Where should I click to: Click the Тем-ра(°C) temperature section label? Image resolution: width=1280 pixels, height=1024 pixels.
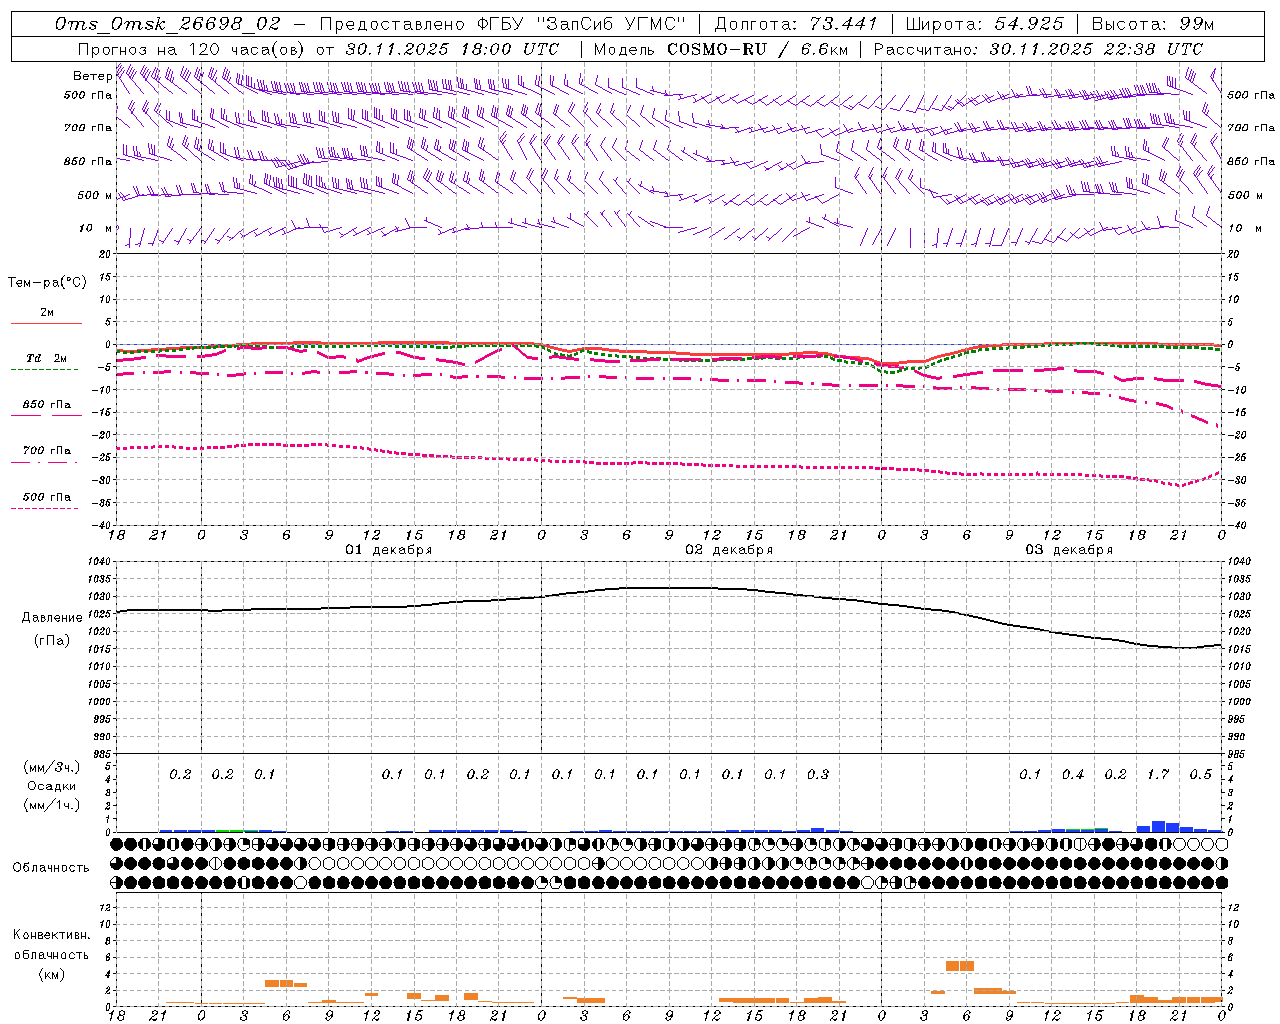tap(47, 283)
